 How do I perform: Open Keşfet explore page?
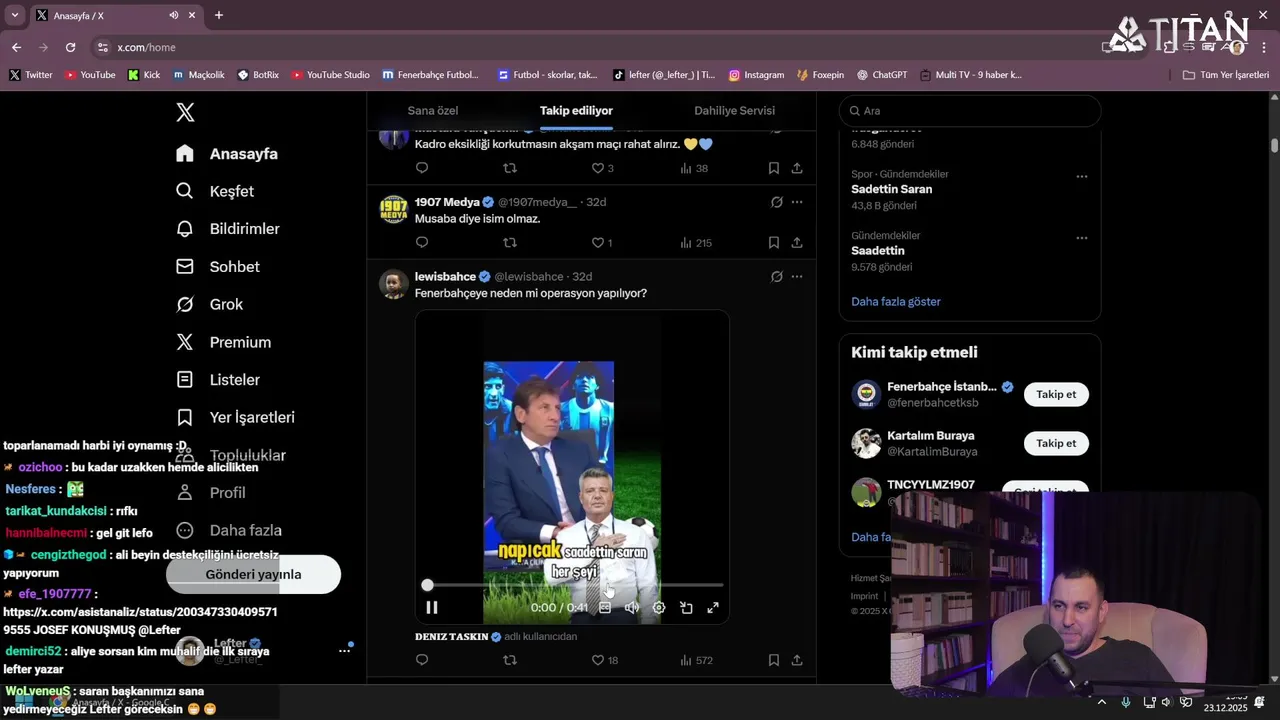(x=215, y=191)
